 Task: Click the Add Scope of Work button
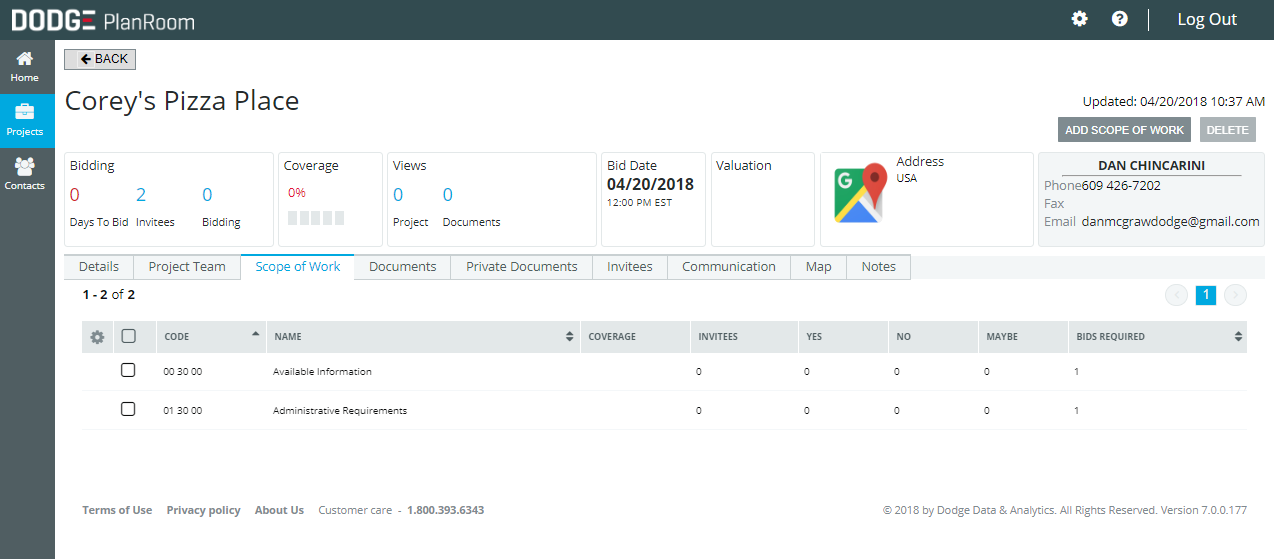click(1124, 130)
